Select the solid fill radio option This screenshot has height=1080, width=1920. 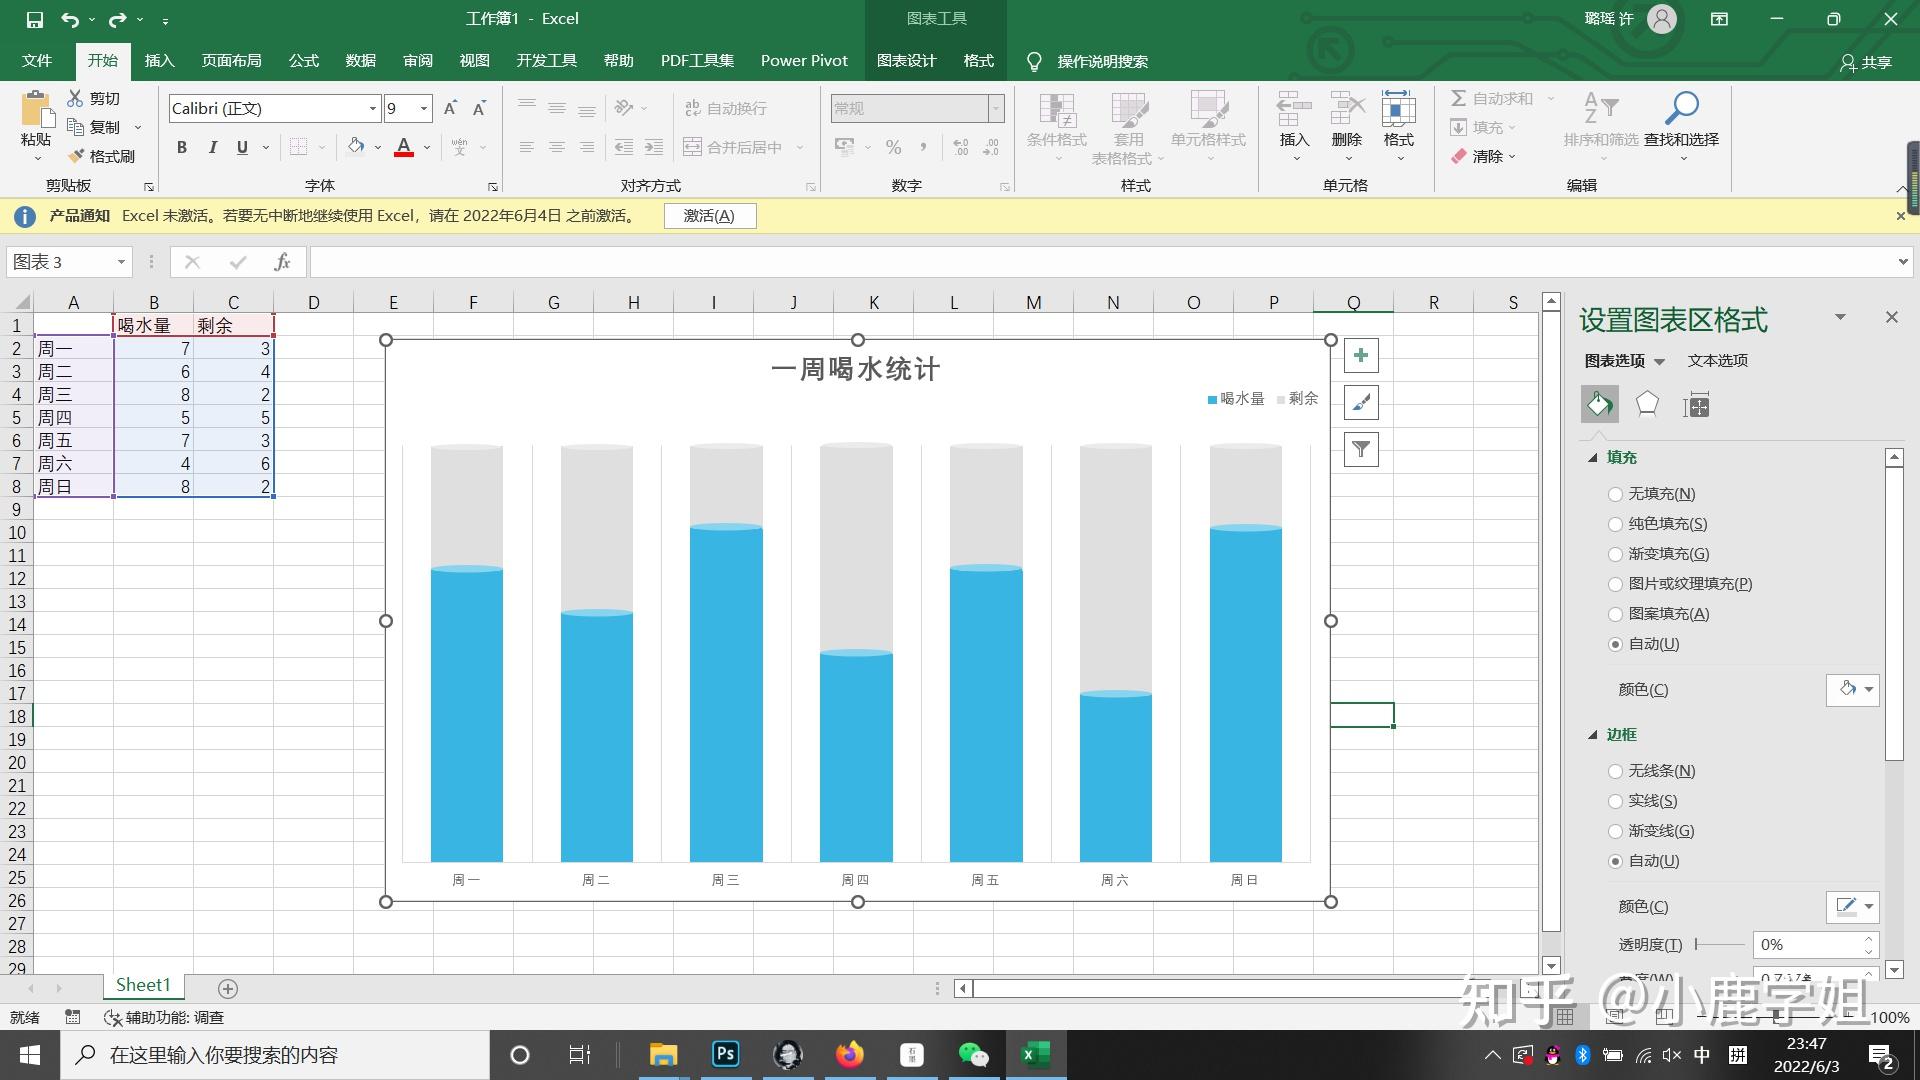point(1615,524)
